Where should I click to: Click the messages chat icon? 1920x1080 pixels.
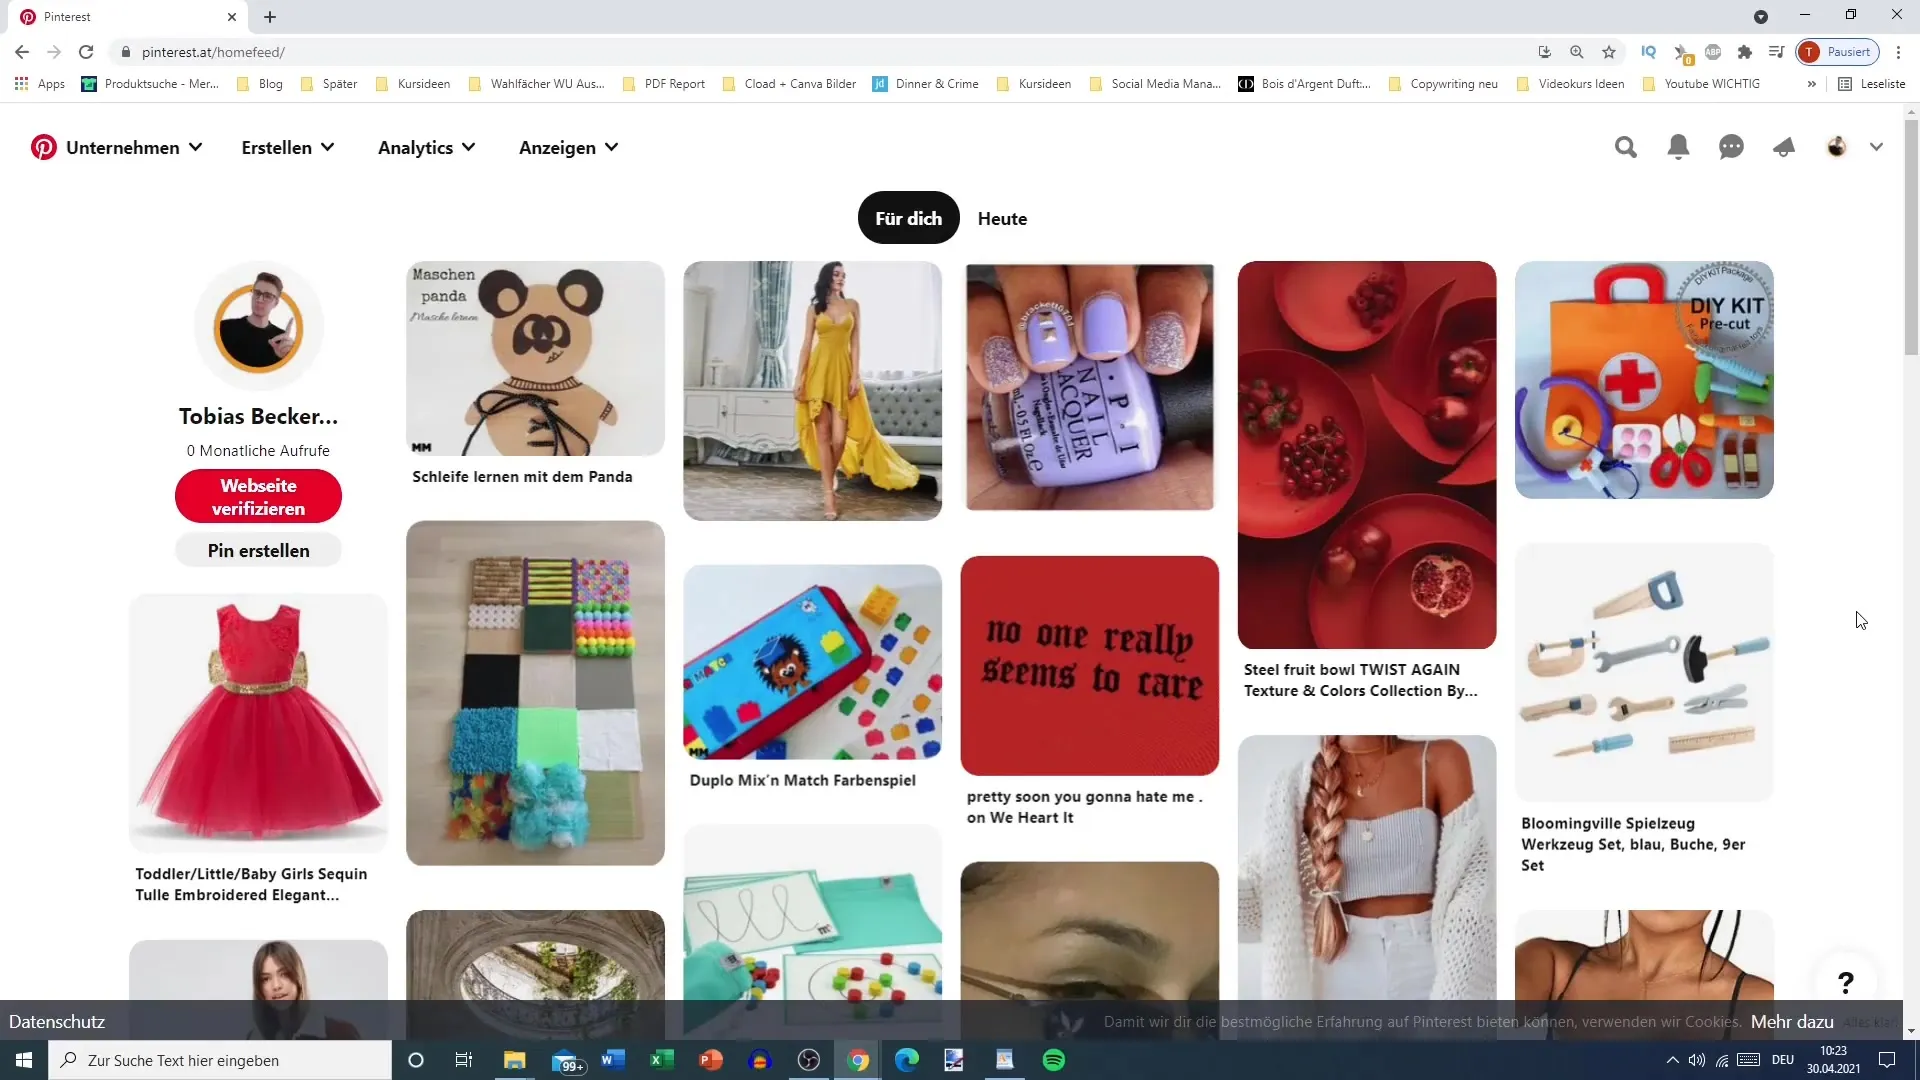point(1731,146)
